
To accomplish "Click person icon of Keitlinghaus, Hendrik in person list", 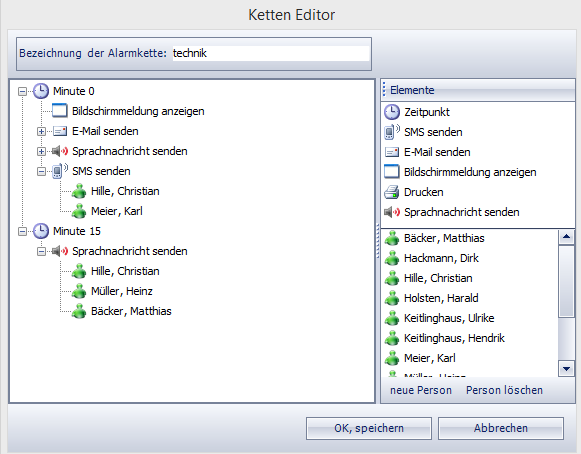I will coord(392,338).
